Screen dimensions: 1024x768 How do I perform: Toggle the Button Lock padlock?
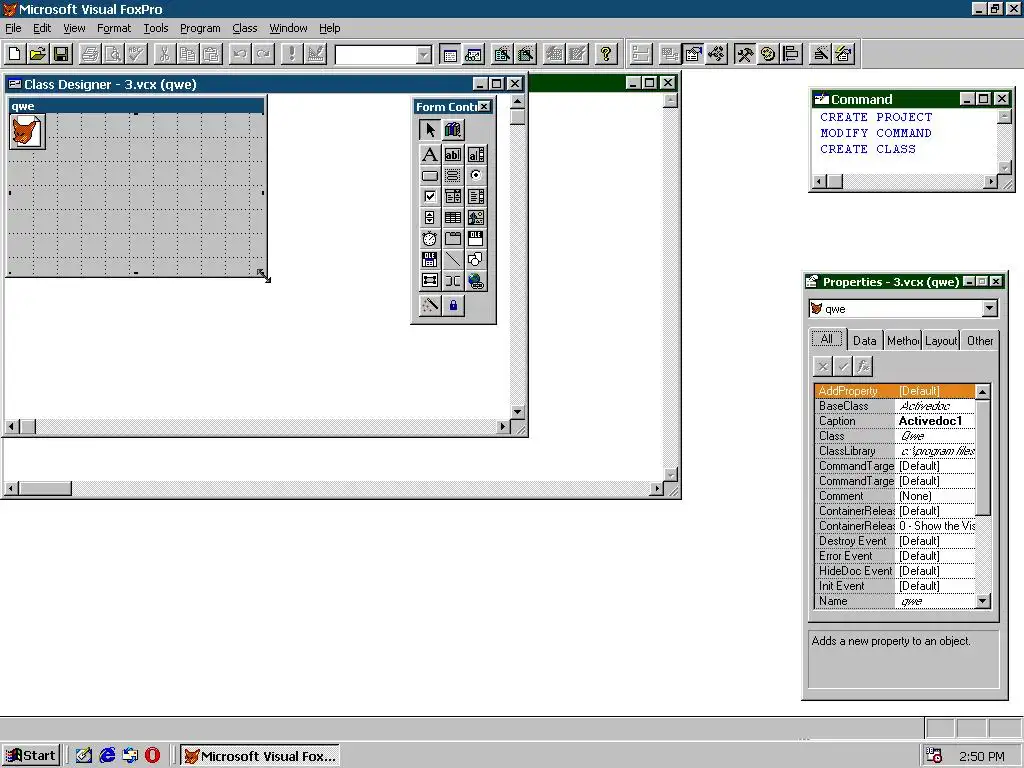[453, 306]
